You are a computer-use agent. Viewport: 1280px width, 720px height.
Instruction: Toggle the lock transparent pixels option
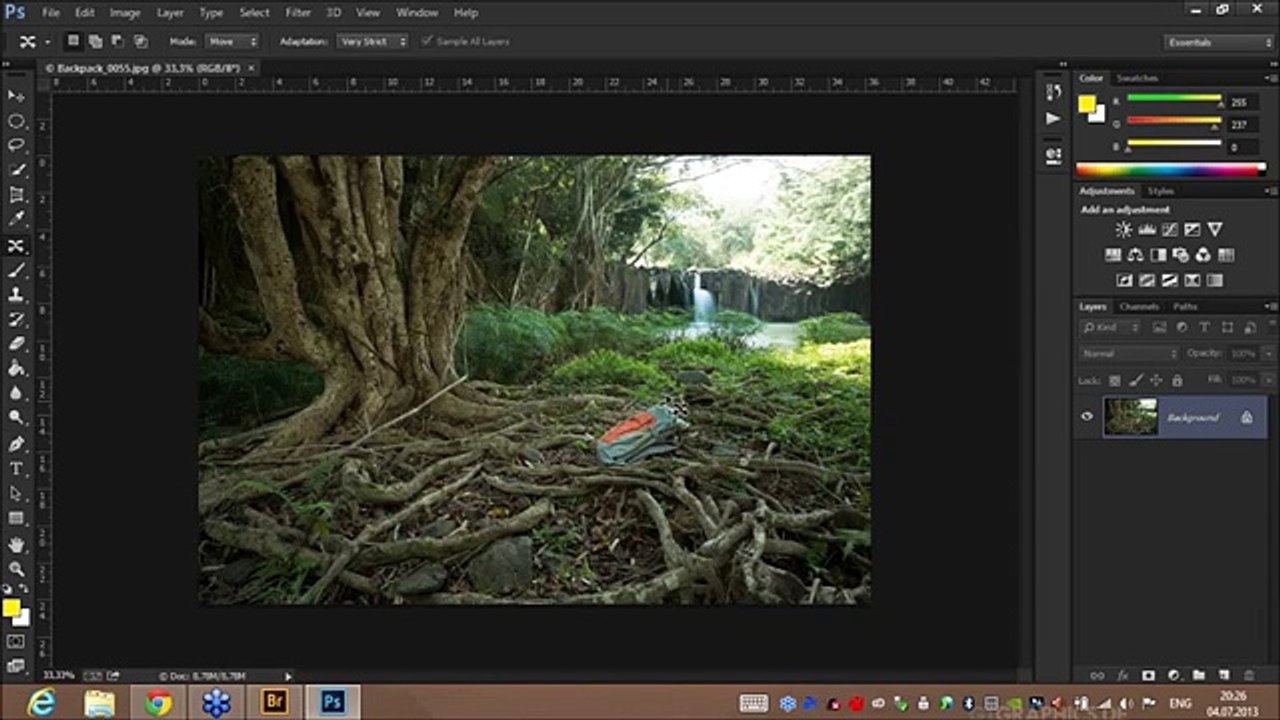coord(1114,381)
